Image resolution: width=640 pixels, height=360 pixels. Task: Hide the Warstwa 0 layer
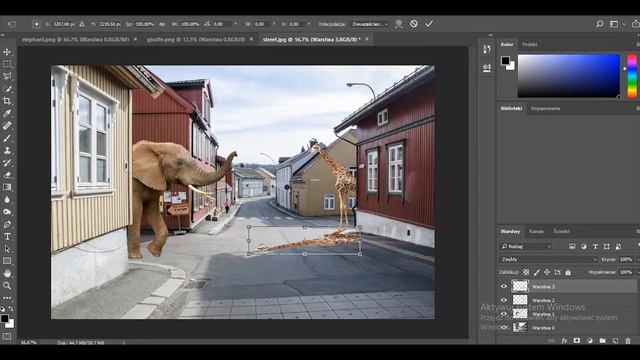tap(504, 327)
